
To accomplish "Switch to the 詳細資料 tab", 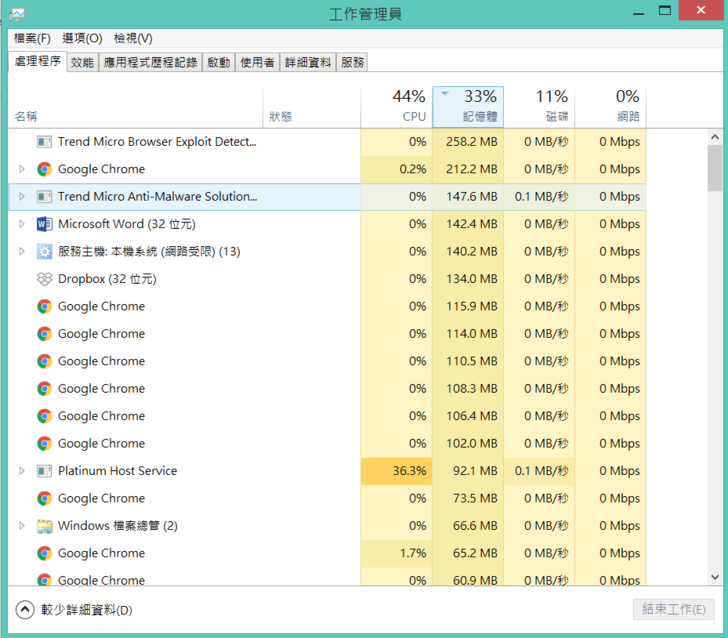I will tap(307, 62).
